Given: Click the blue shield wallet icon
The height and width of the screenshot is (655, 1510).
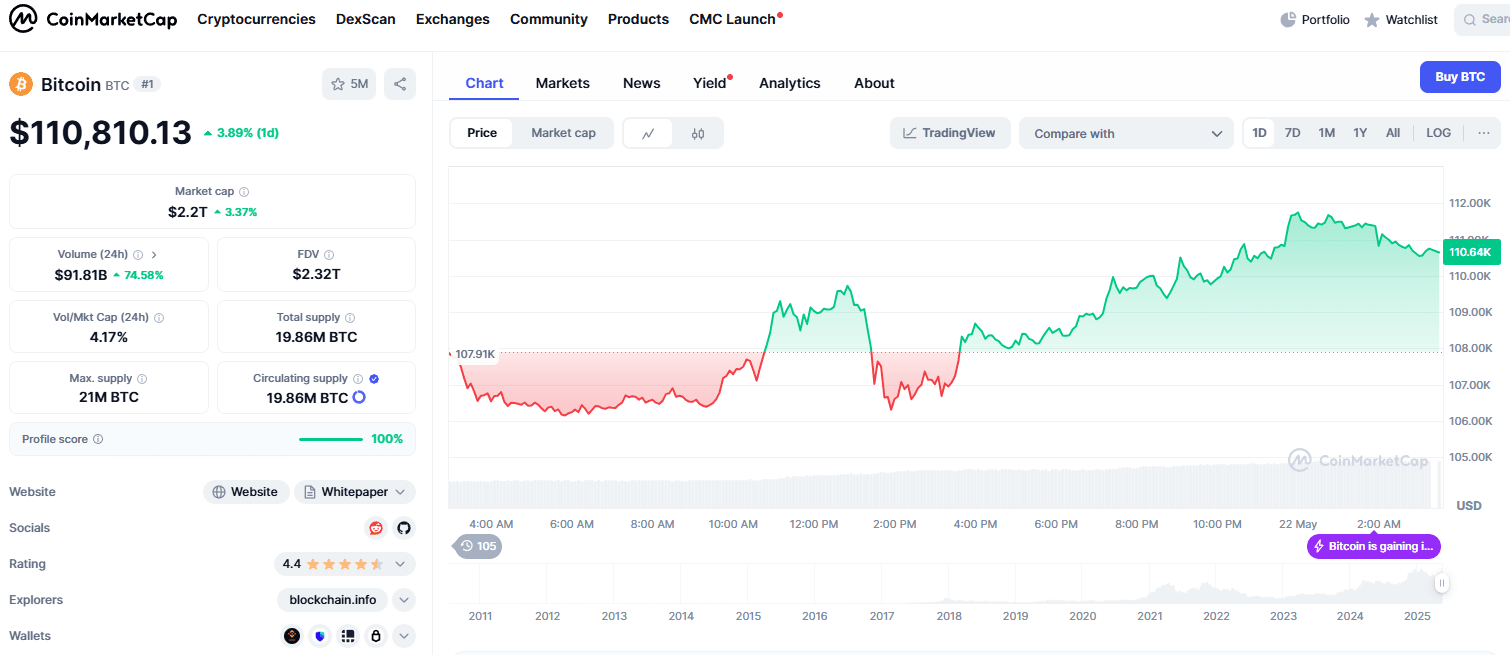Looking at the screenshot, I should (x=320, y=636).
